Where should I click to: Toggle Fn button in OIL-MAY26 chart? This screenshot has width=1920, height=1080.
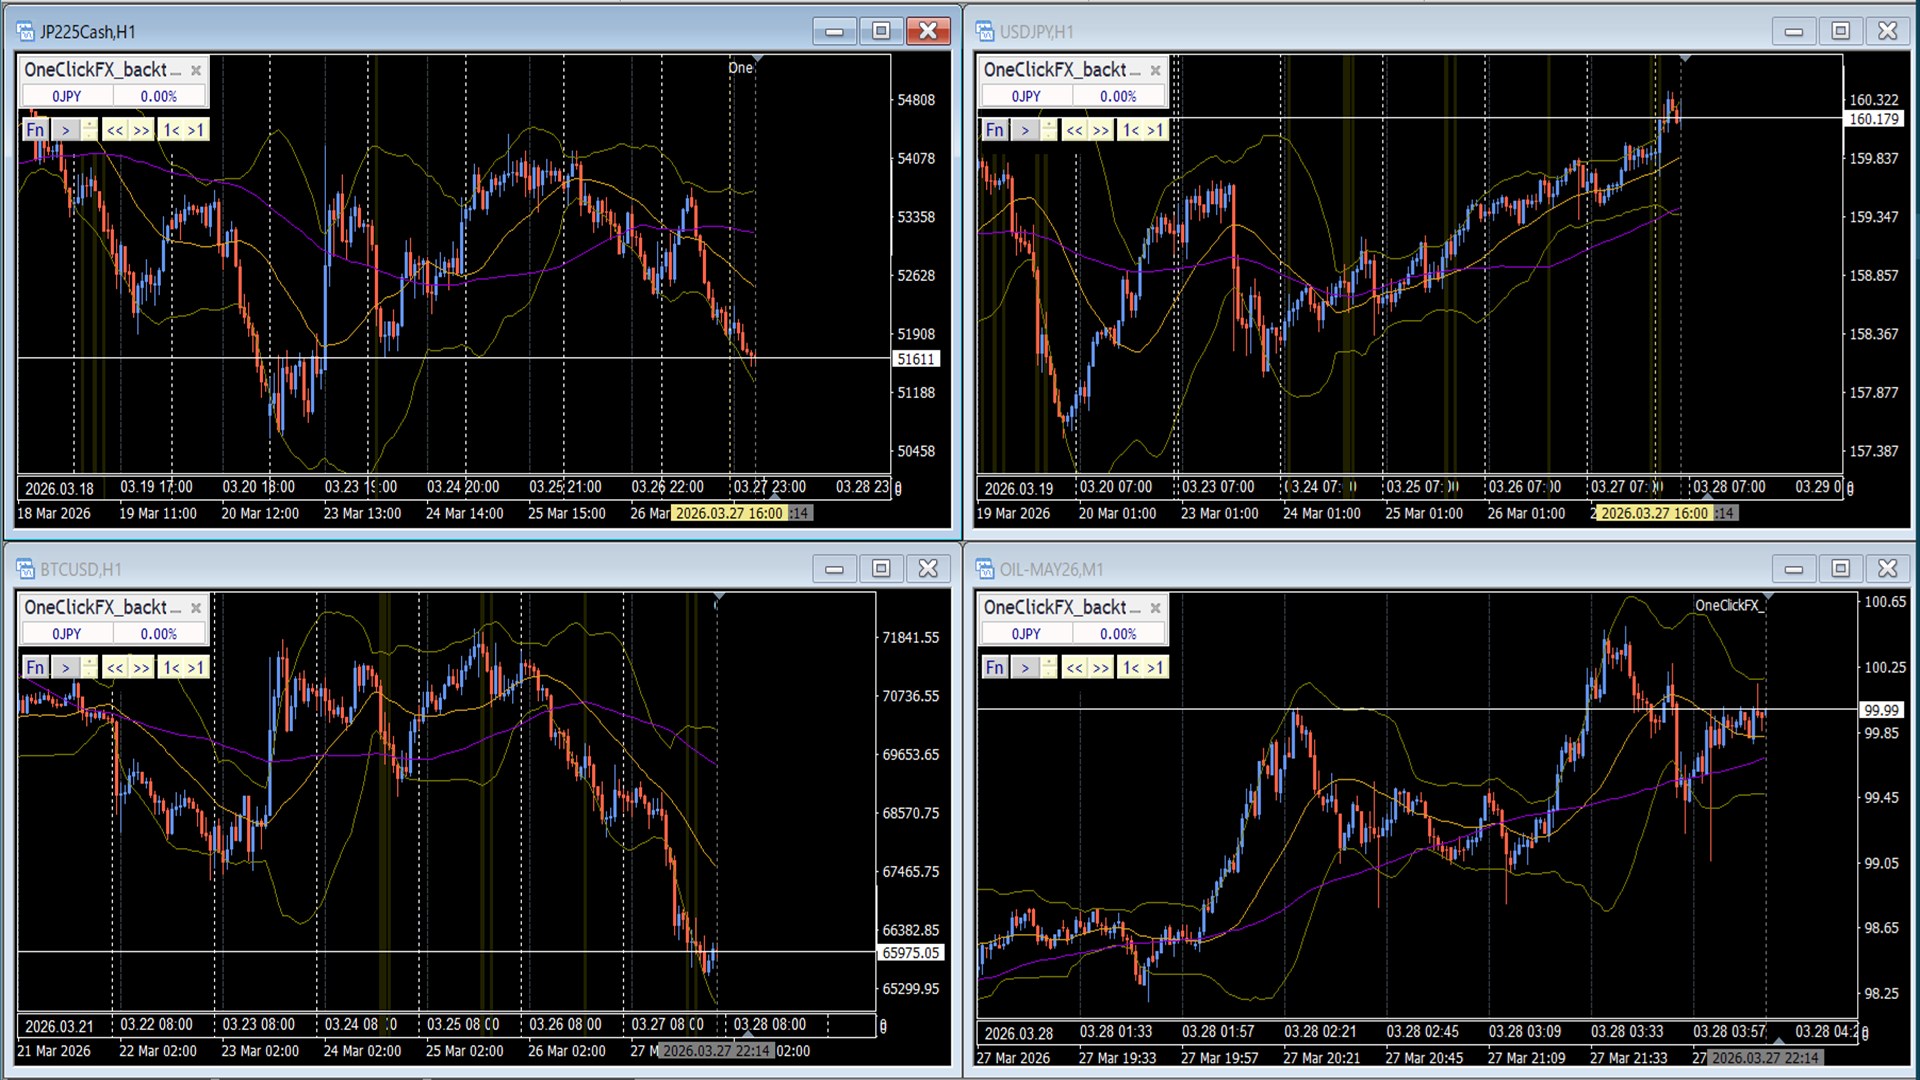pos(994,668)
